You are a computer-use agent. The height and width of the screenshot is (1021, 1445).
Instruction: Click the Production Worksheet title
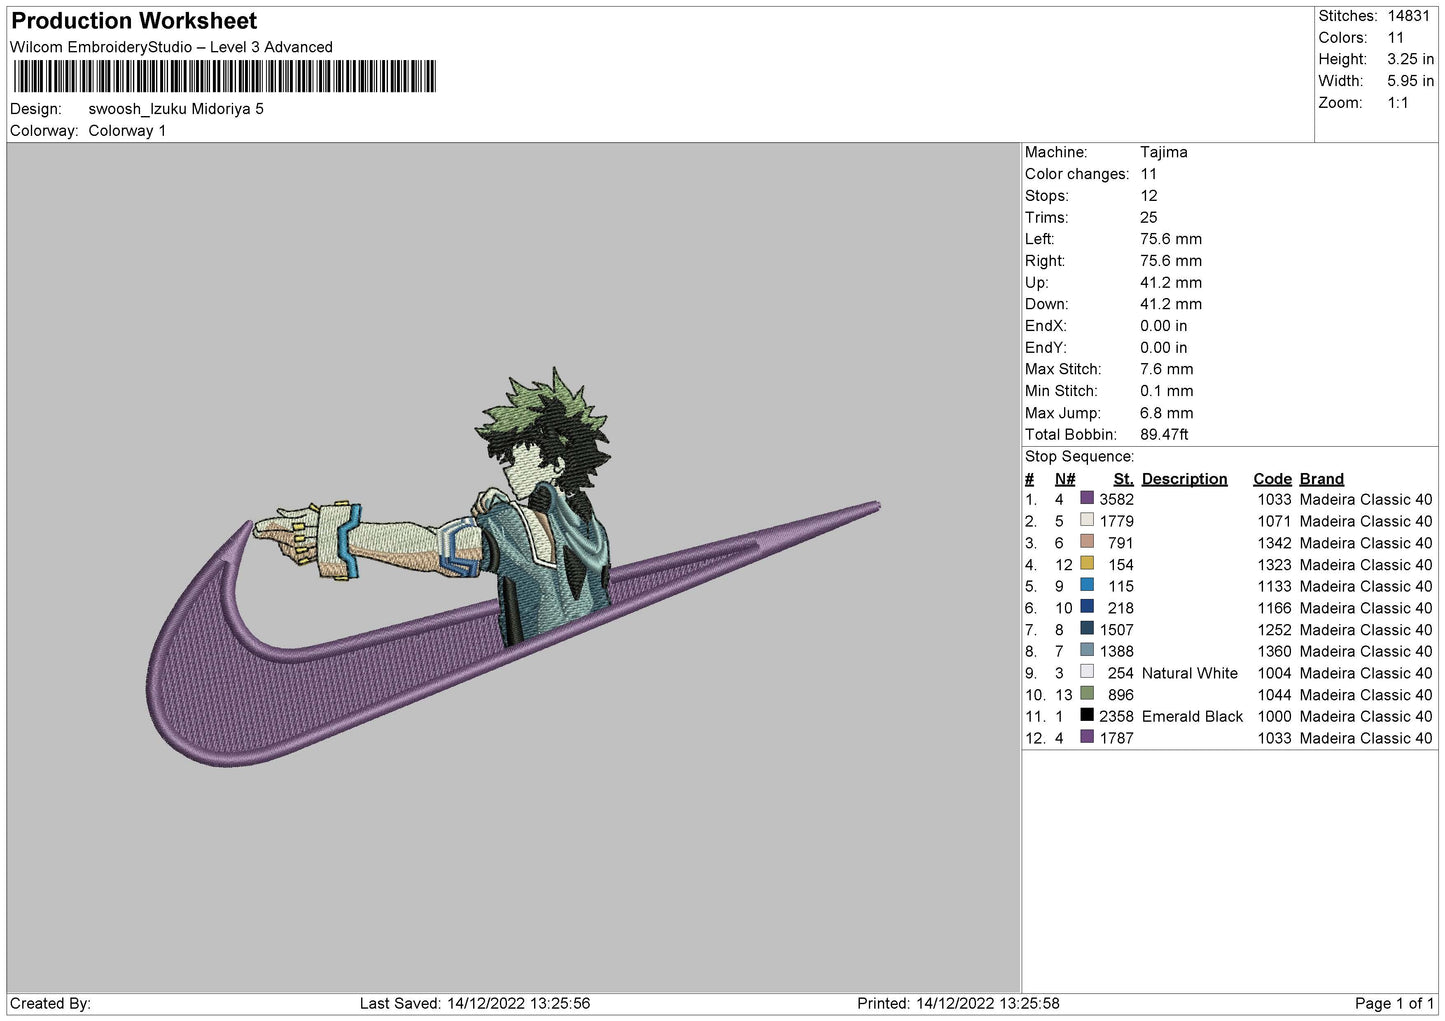click(134, 21)
